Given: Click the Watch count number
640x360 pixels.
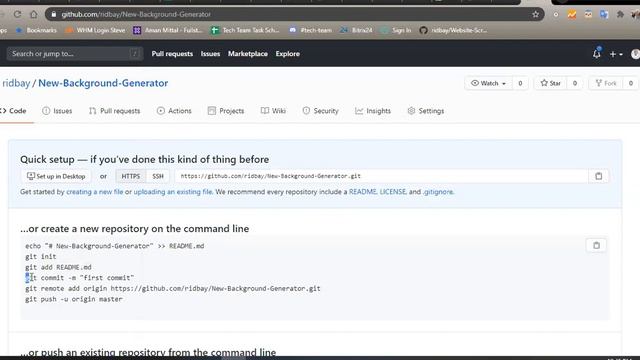Looking at the screenshot, I should click(520, 83).
